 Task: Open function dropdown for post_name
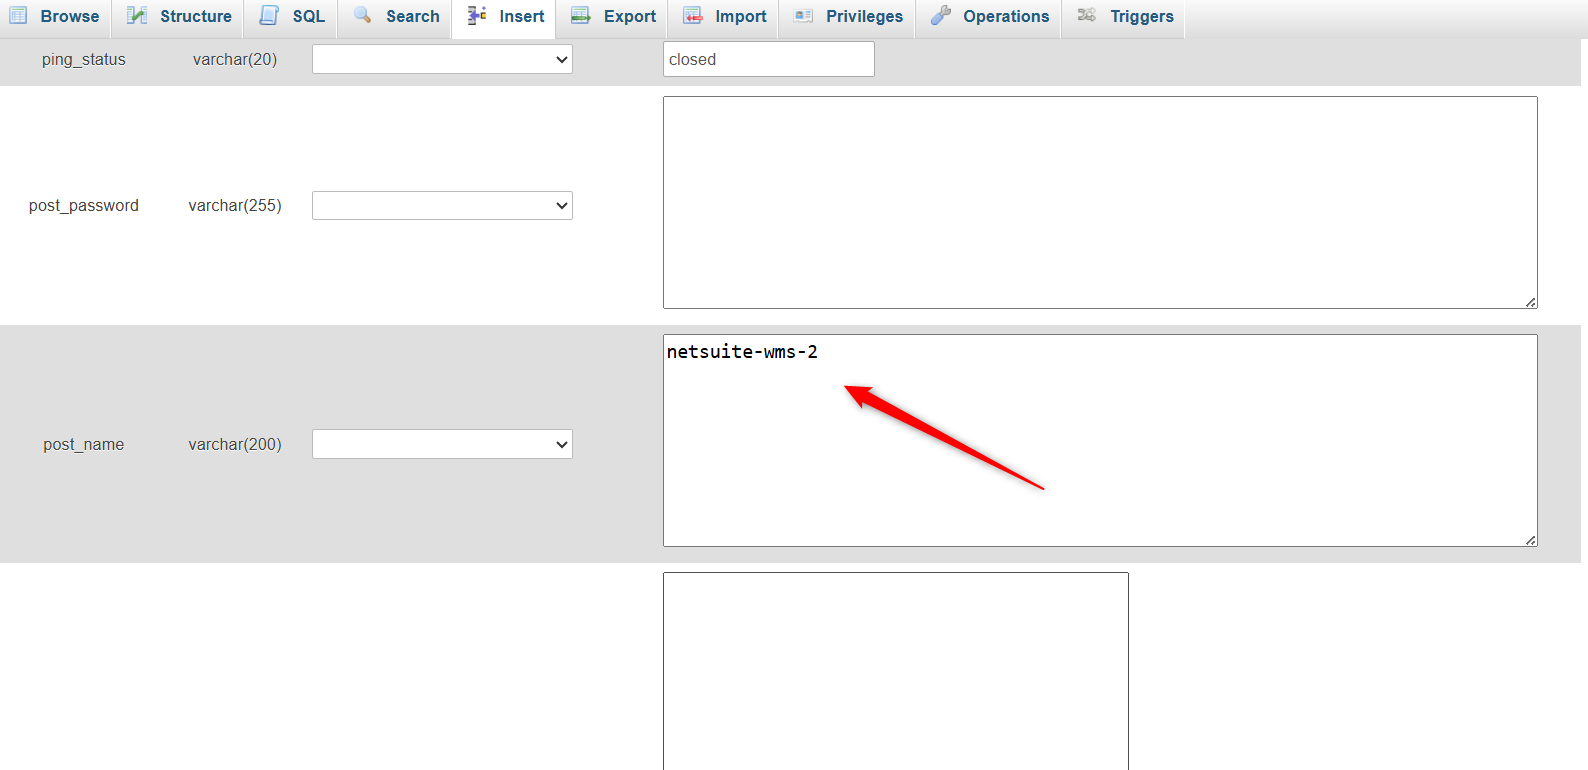point(442,444)
